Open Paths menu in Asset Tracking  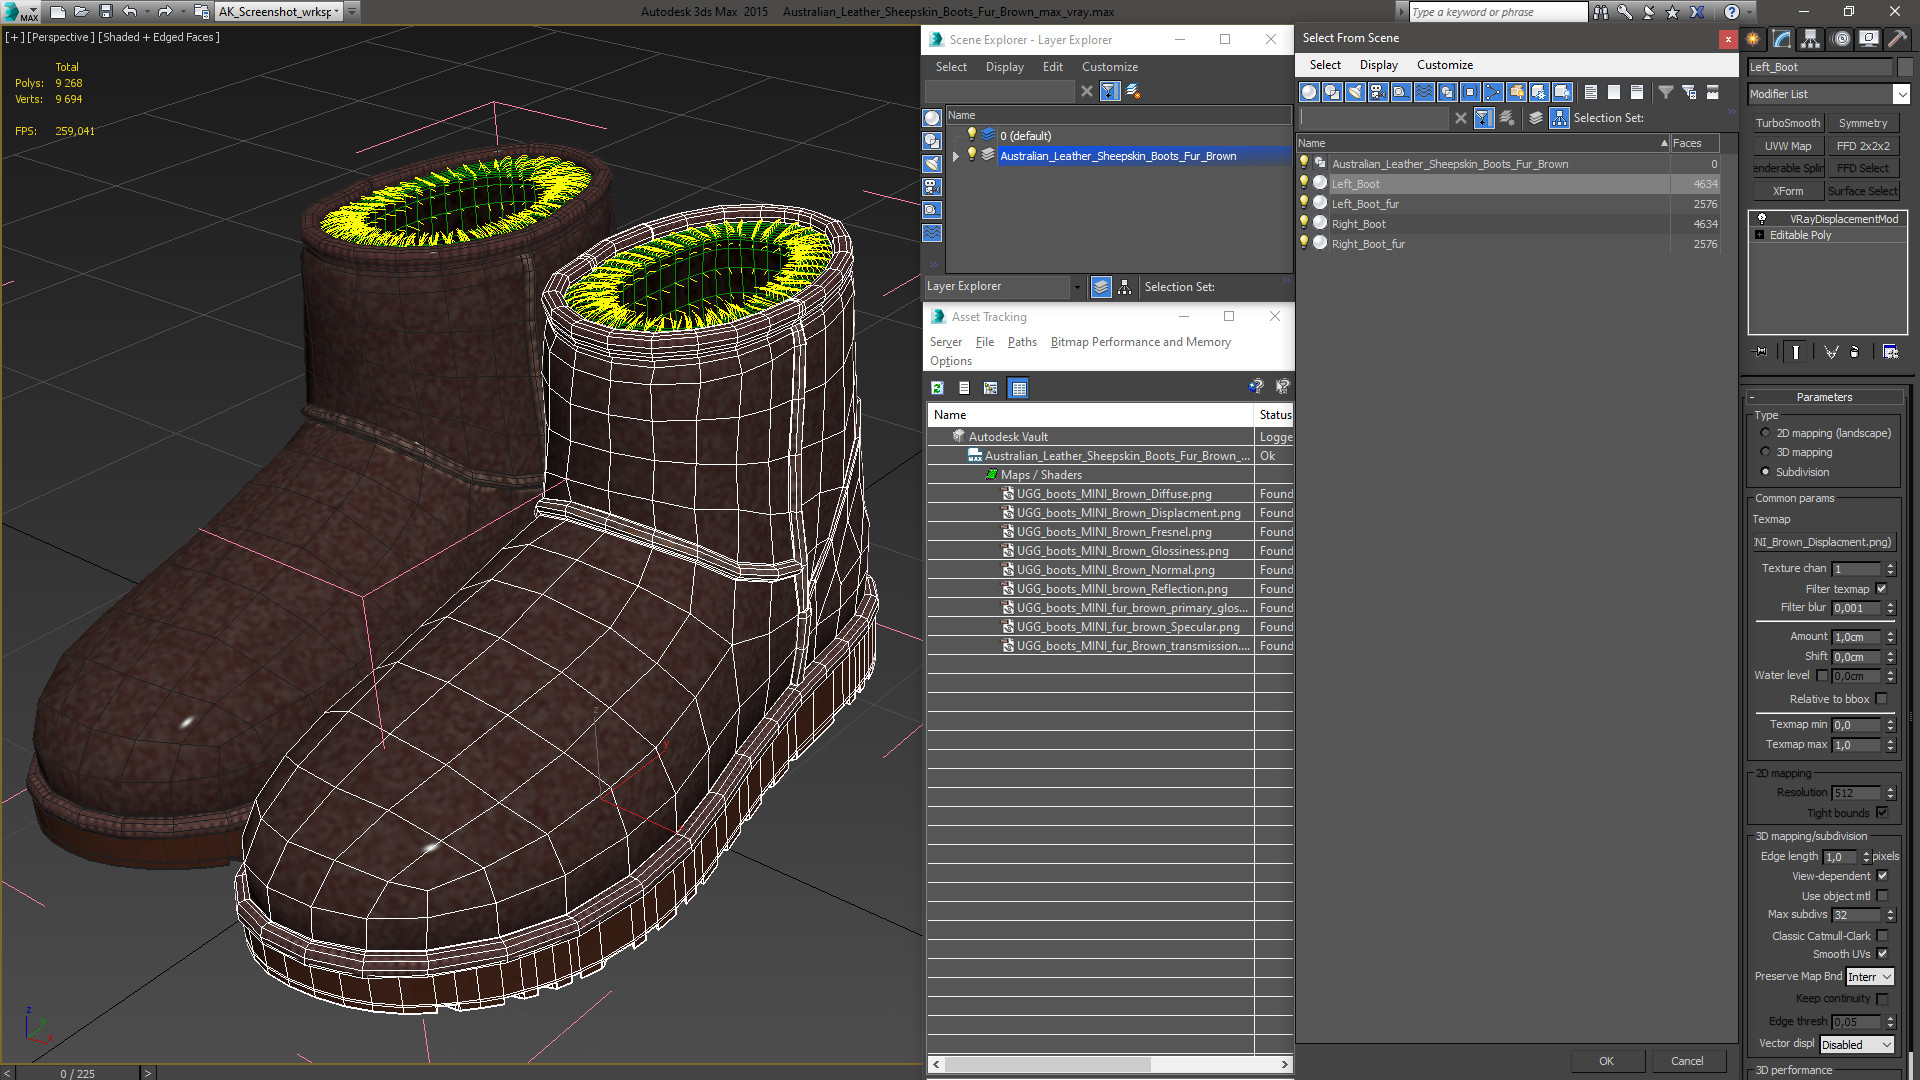[x=1022, y=342]
